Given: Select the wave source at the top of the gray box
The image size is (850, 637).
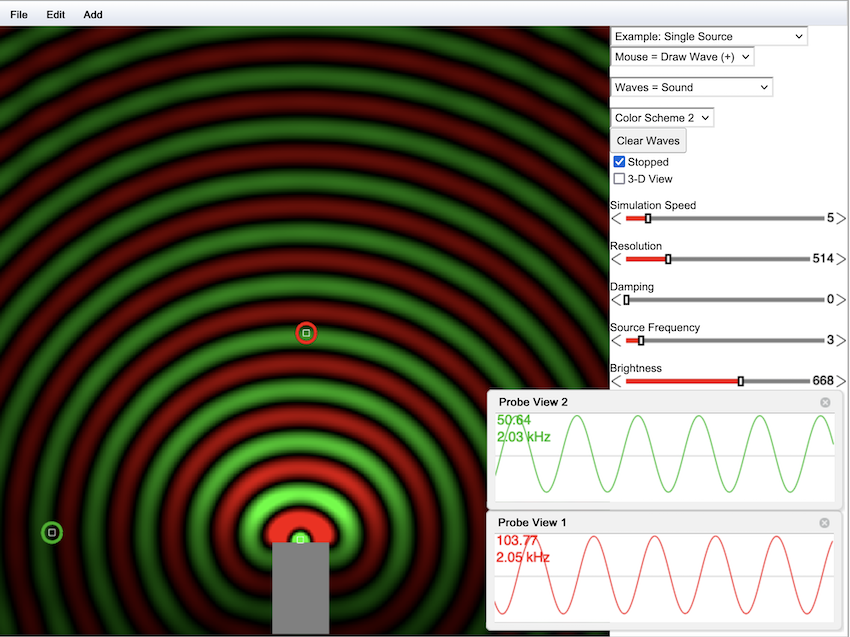Looking at the screenshot, I should pos(299,539).
